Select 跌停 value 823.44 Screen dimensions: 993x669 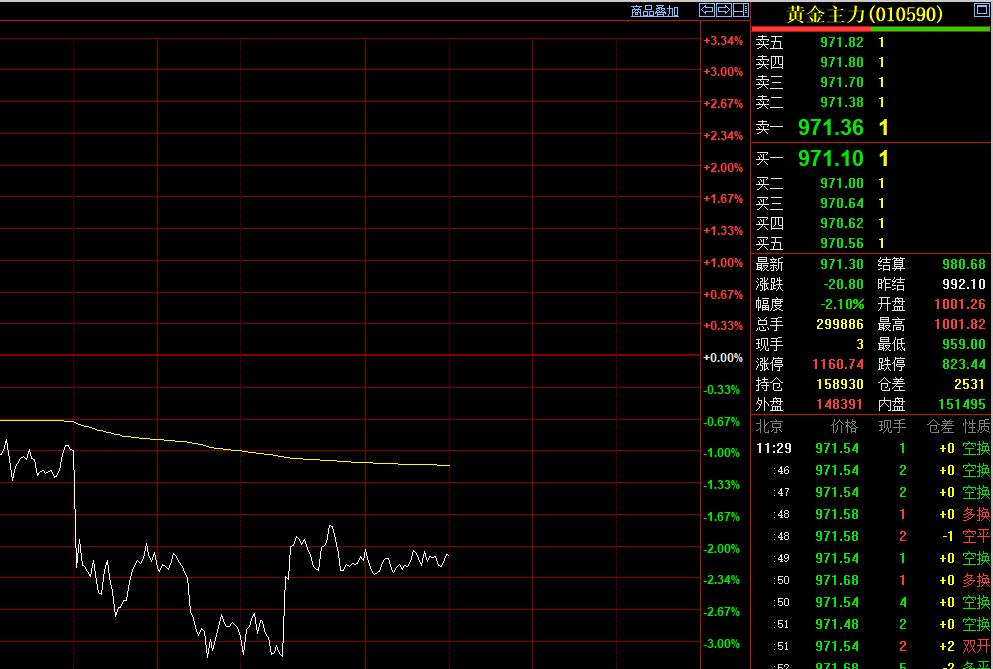[x=964, y=364]
